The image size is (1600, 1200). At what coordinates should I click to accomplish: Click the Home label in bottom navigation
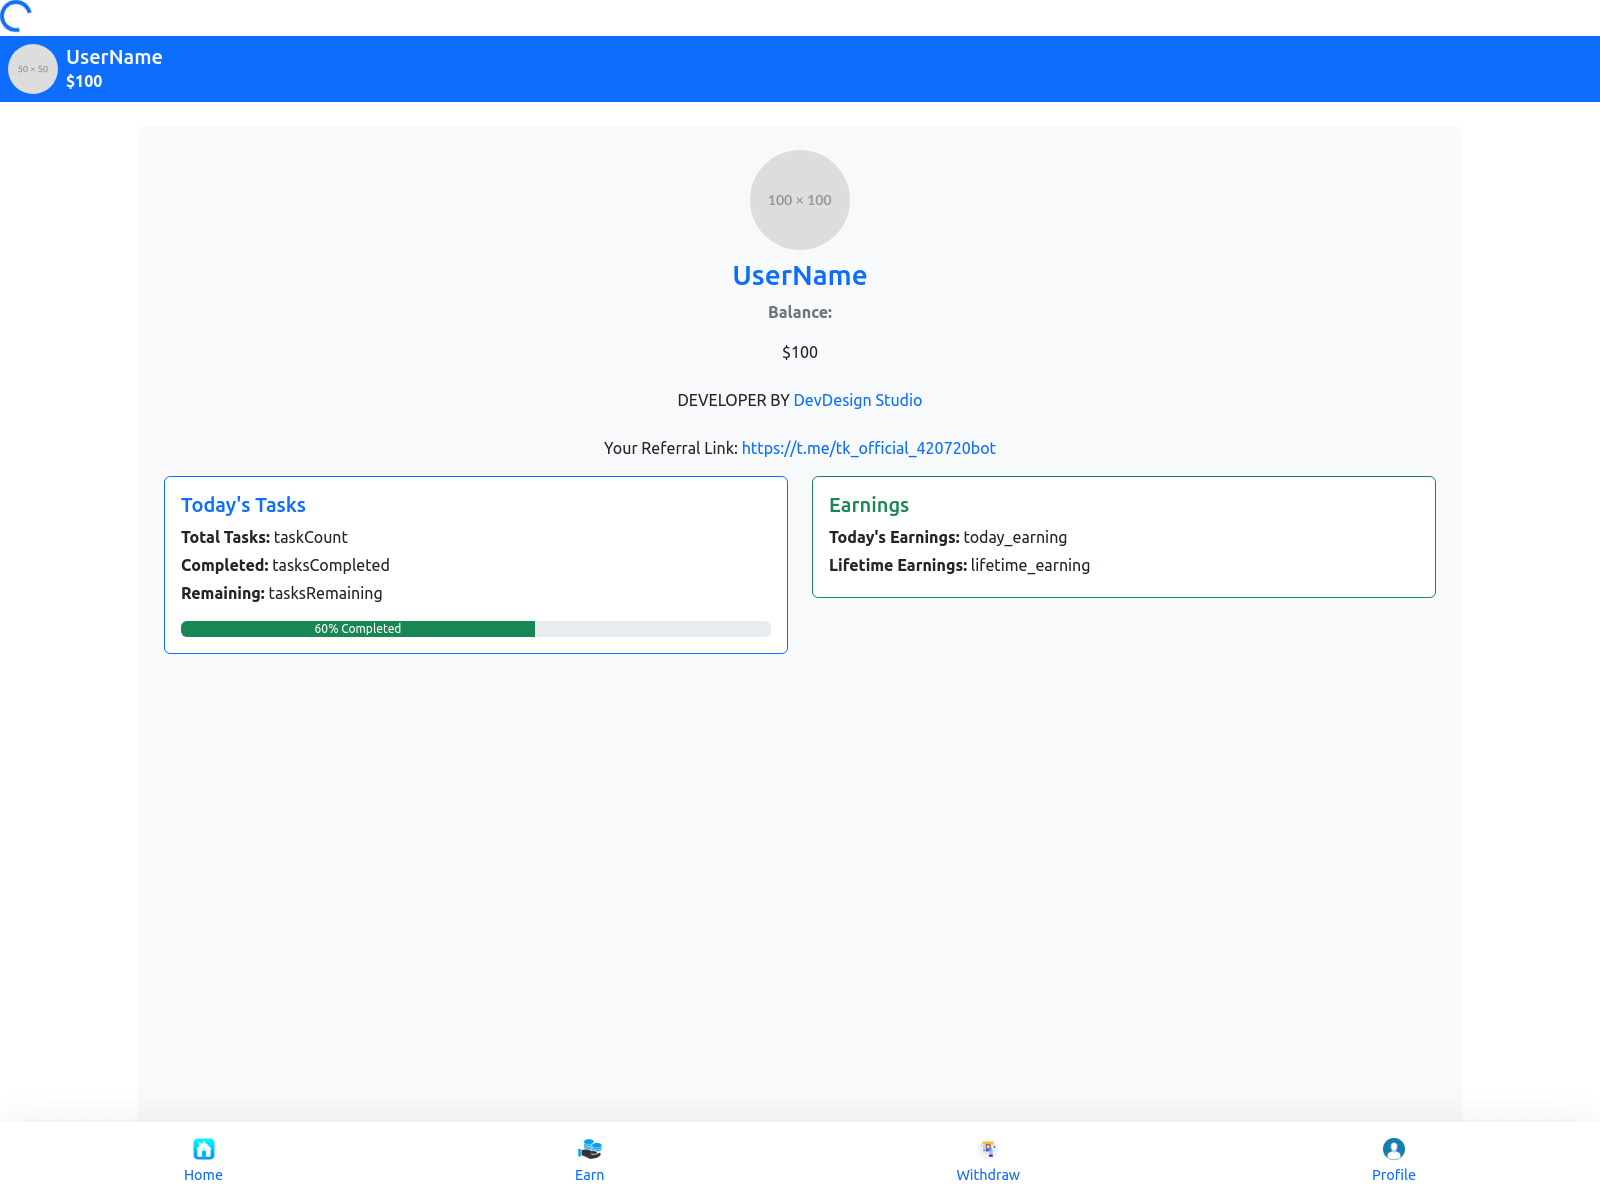203,1175
